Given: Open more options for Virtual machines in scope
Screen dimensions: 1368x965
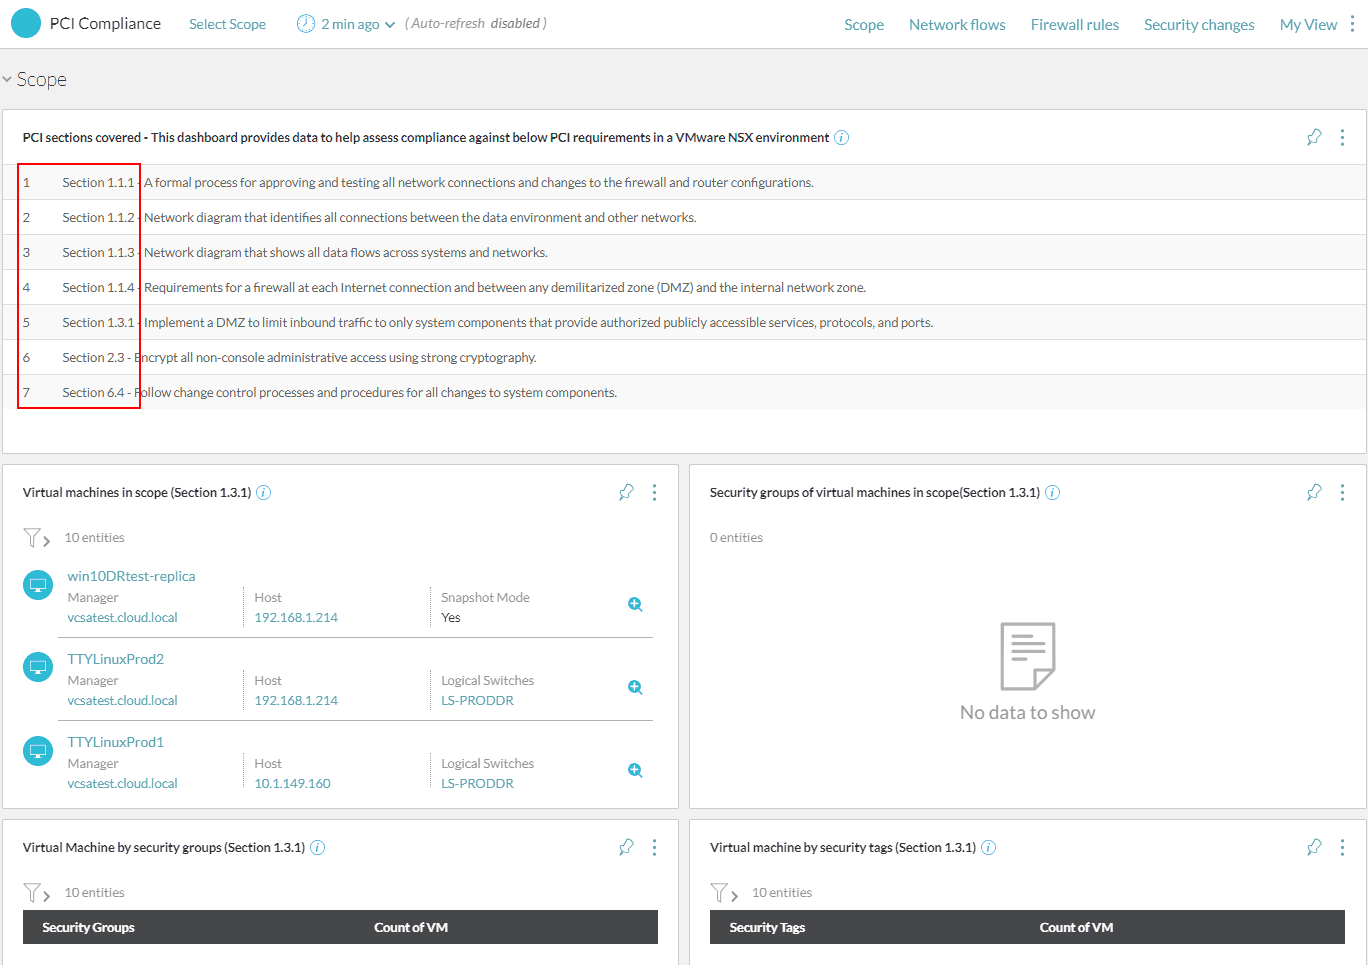Looking at the screenshot, I should pyautogui.click(x=654, y=492).
